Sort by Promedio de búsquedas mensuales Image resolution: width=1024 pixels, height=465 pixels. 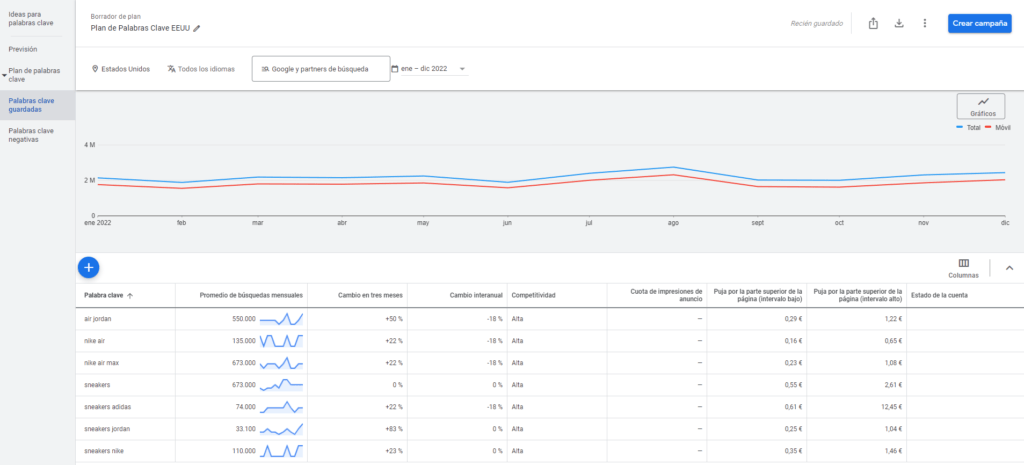pos(251,295)
